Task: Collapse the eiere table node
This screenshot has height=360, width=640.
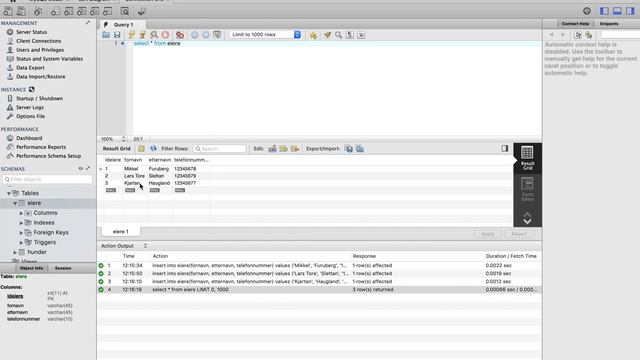Action: pos(15,203)
